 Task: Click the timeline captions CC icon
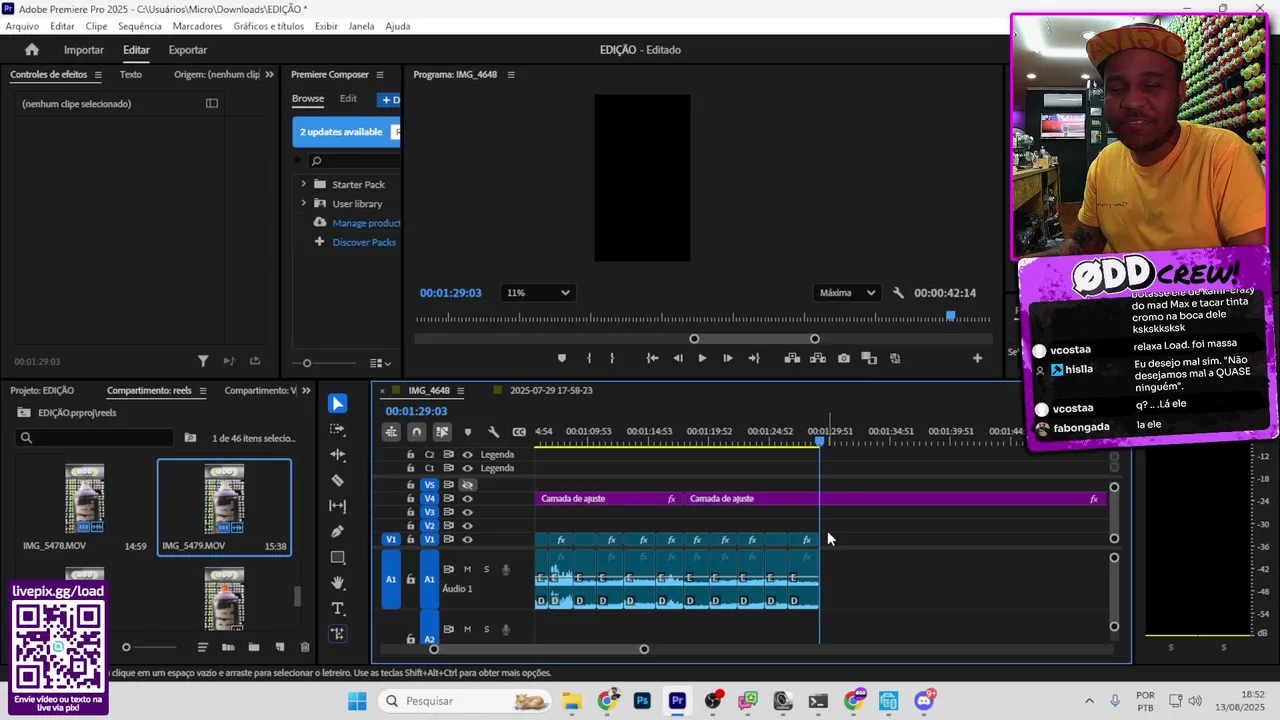519,432
